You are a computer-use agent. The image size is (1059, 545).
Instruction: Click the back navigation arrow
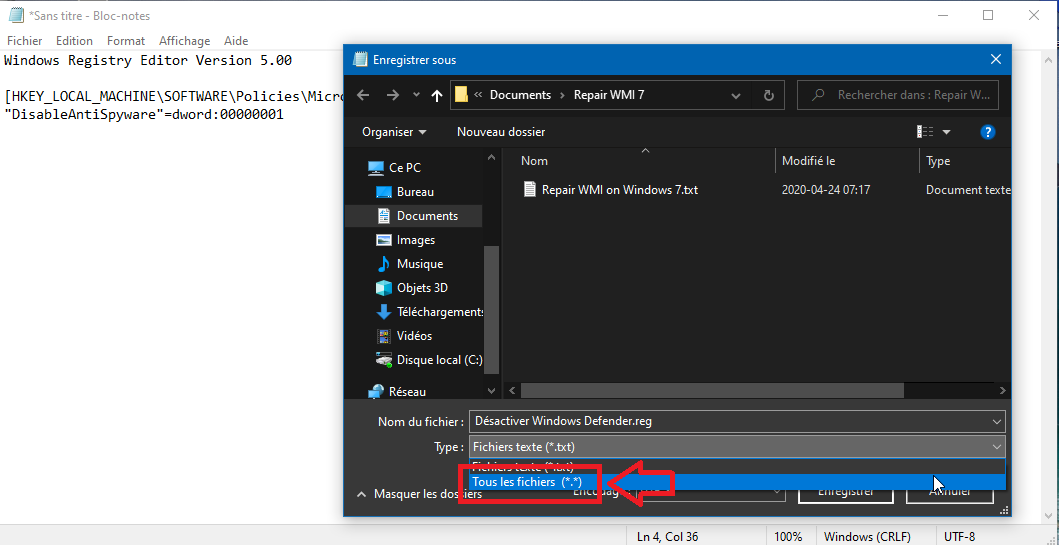363,95
